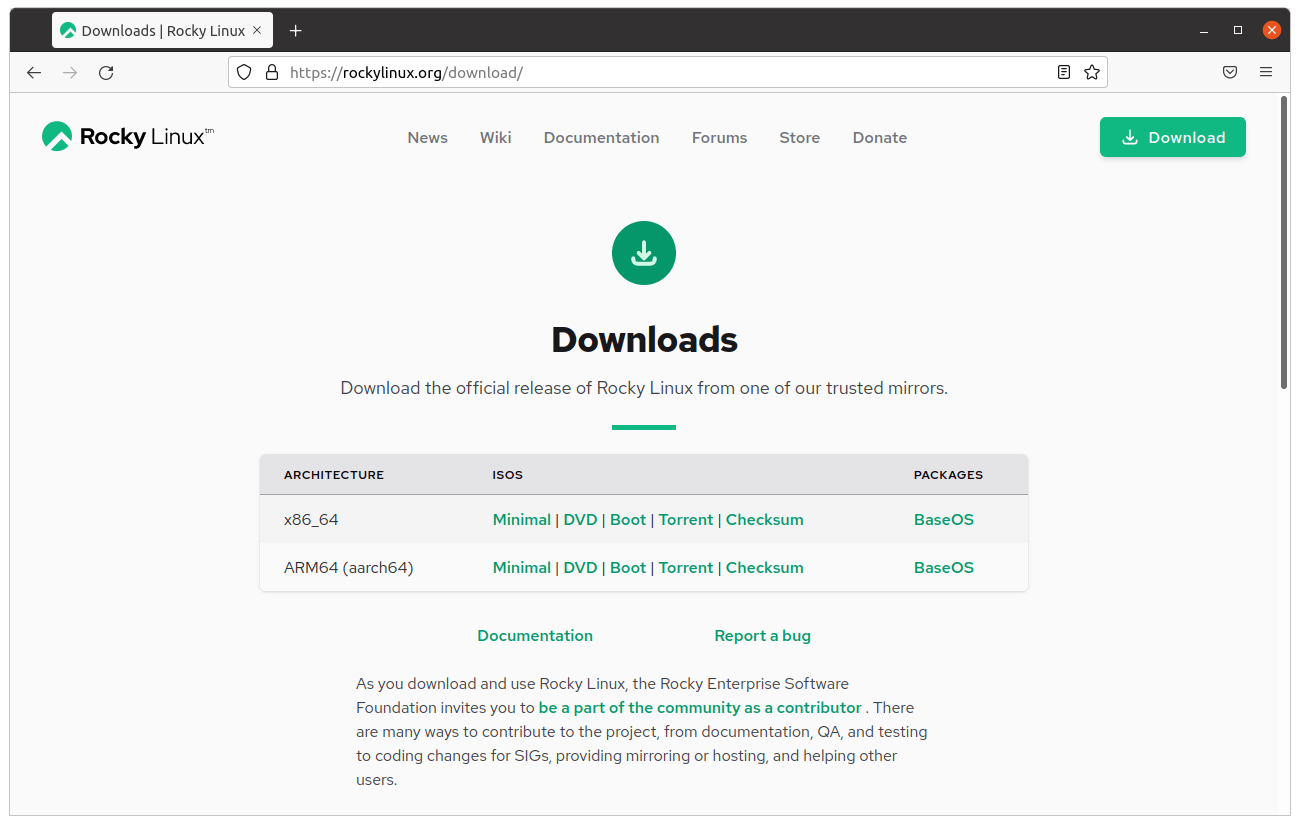This screenshot has width=1300, height=825.
Task: Click the 'ARCHITECTURE' column header
Action: pyautogui.click(x=334, y=475)
